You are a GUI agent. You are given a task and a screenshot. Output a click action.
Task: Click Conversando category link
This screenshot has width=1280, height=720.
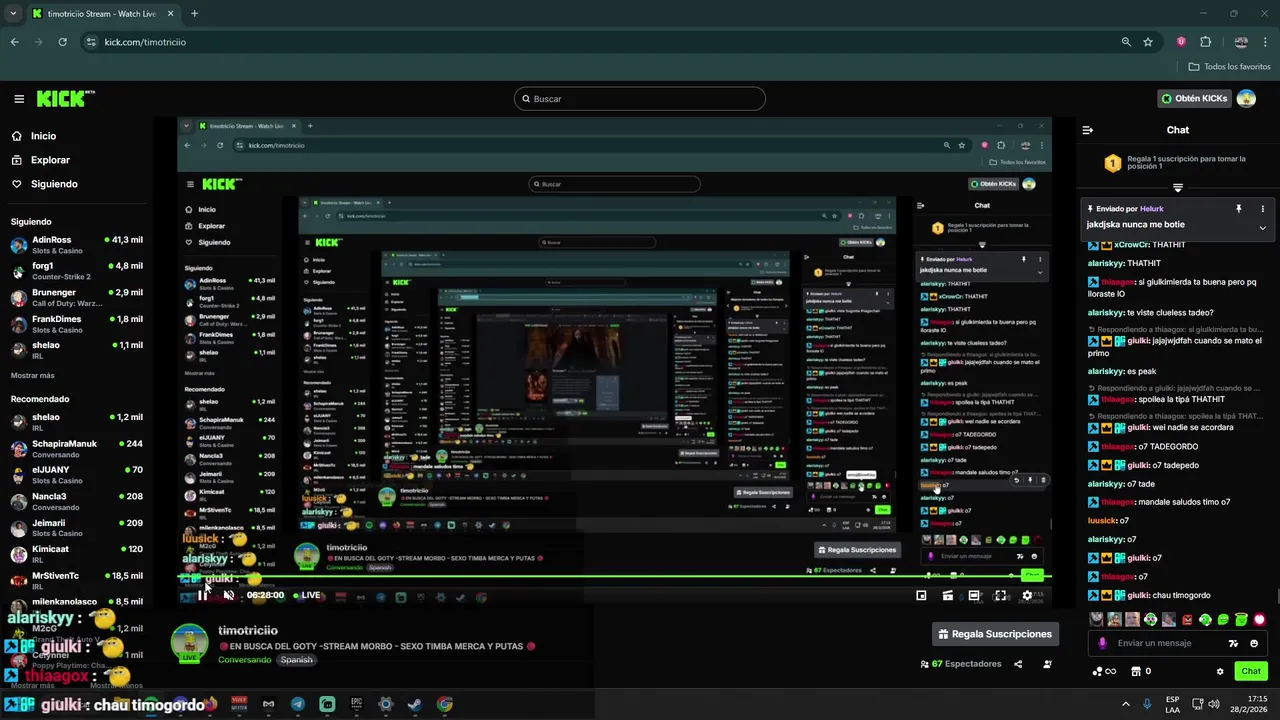pos(244,660)
